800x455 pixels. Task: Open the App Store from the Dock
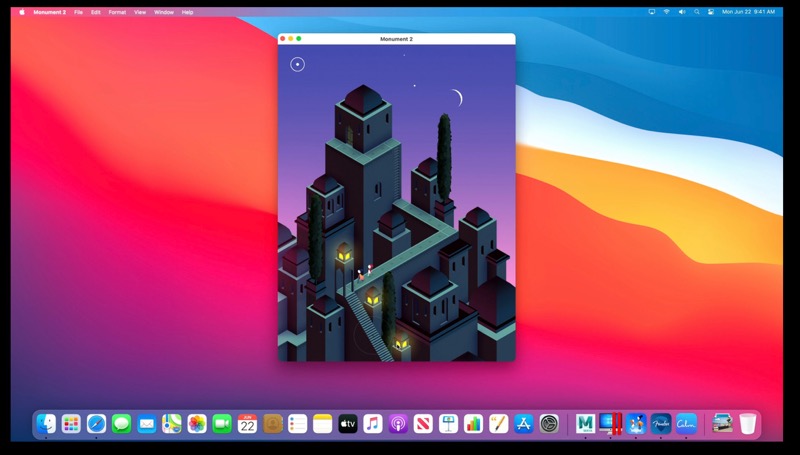(523, 423)
